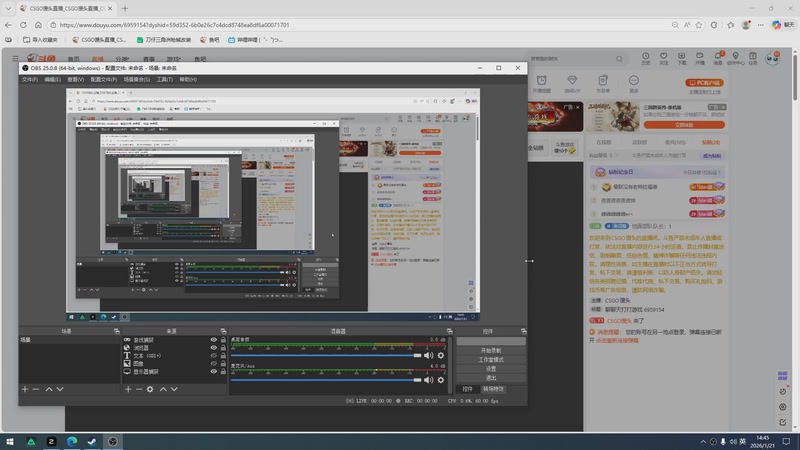Move source down in sources list
This screenshot has width=800, height=450.
[x=174, y=389]
